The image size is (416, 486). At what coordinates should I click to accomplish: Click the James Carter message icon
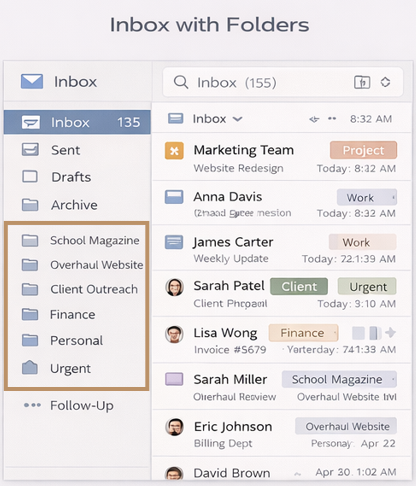click(x=174, y=242)
